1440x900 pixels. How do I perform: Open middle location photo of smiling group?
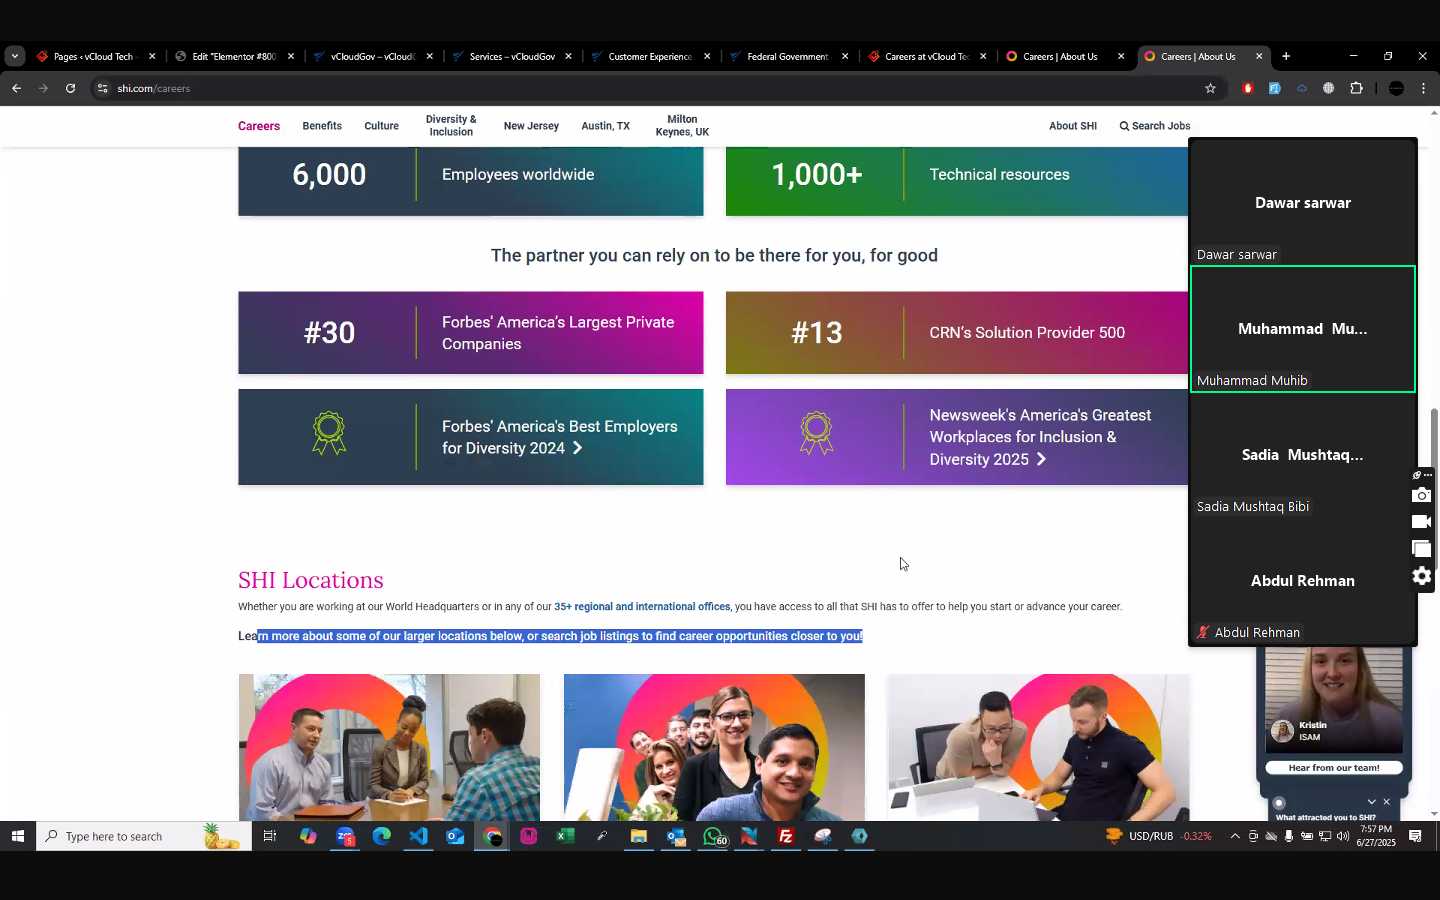pyautogui.click(x=714, y=747)
